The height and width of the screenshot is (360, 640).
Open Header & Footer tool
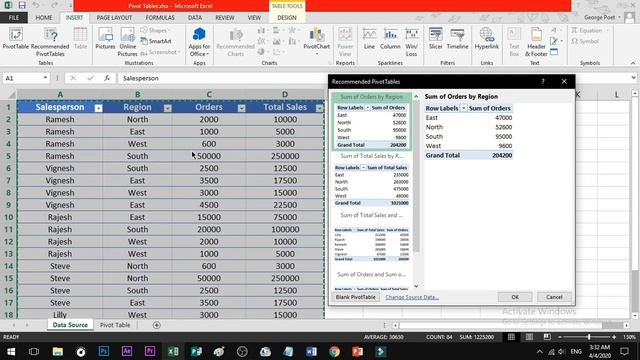(536, 42)
